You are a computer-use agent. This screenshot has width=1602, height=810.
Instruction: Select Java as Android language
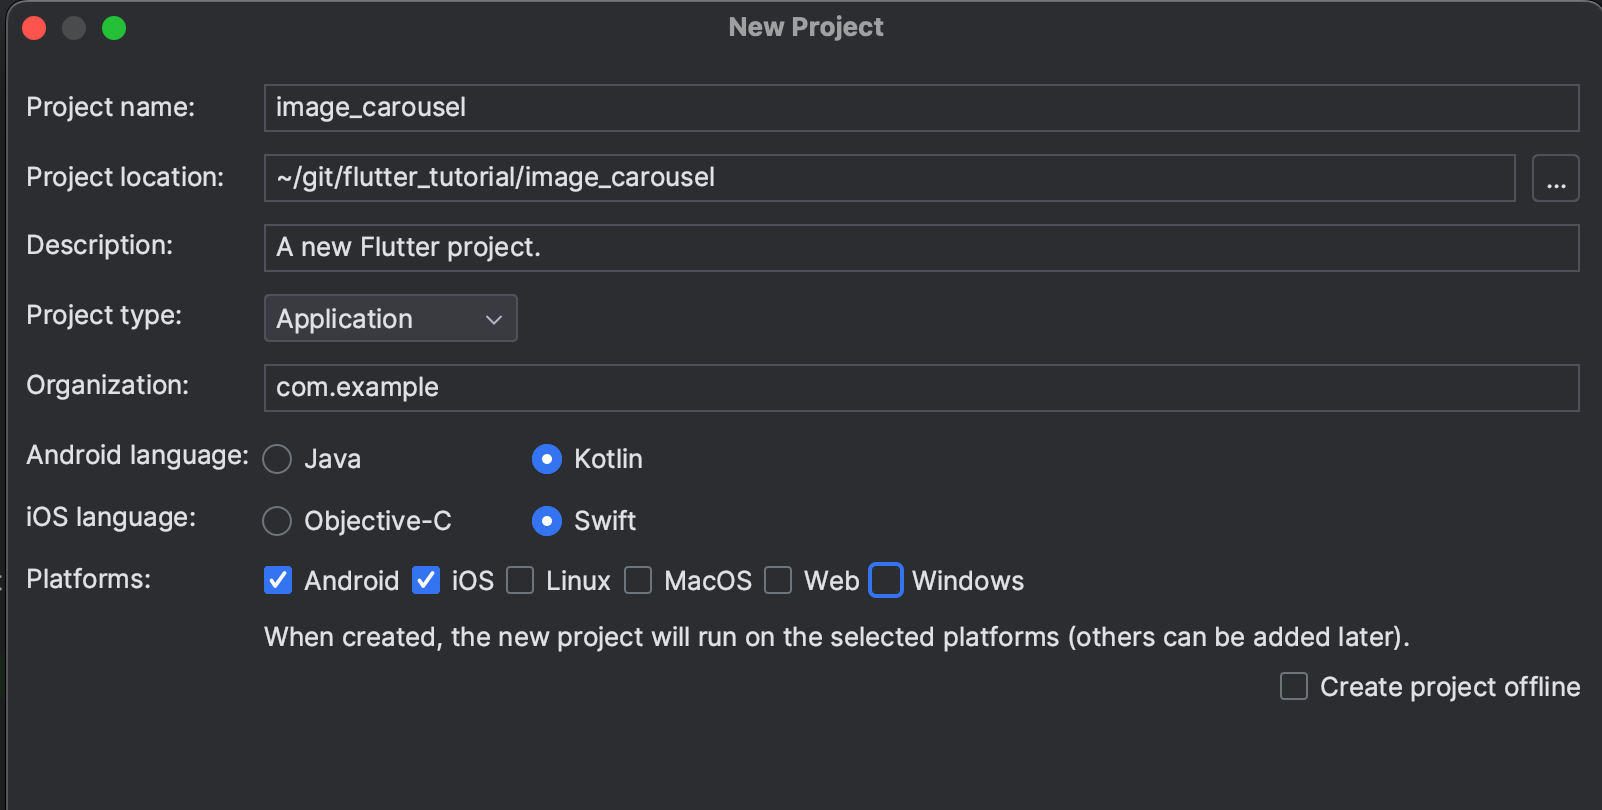(x=277, y=459)
